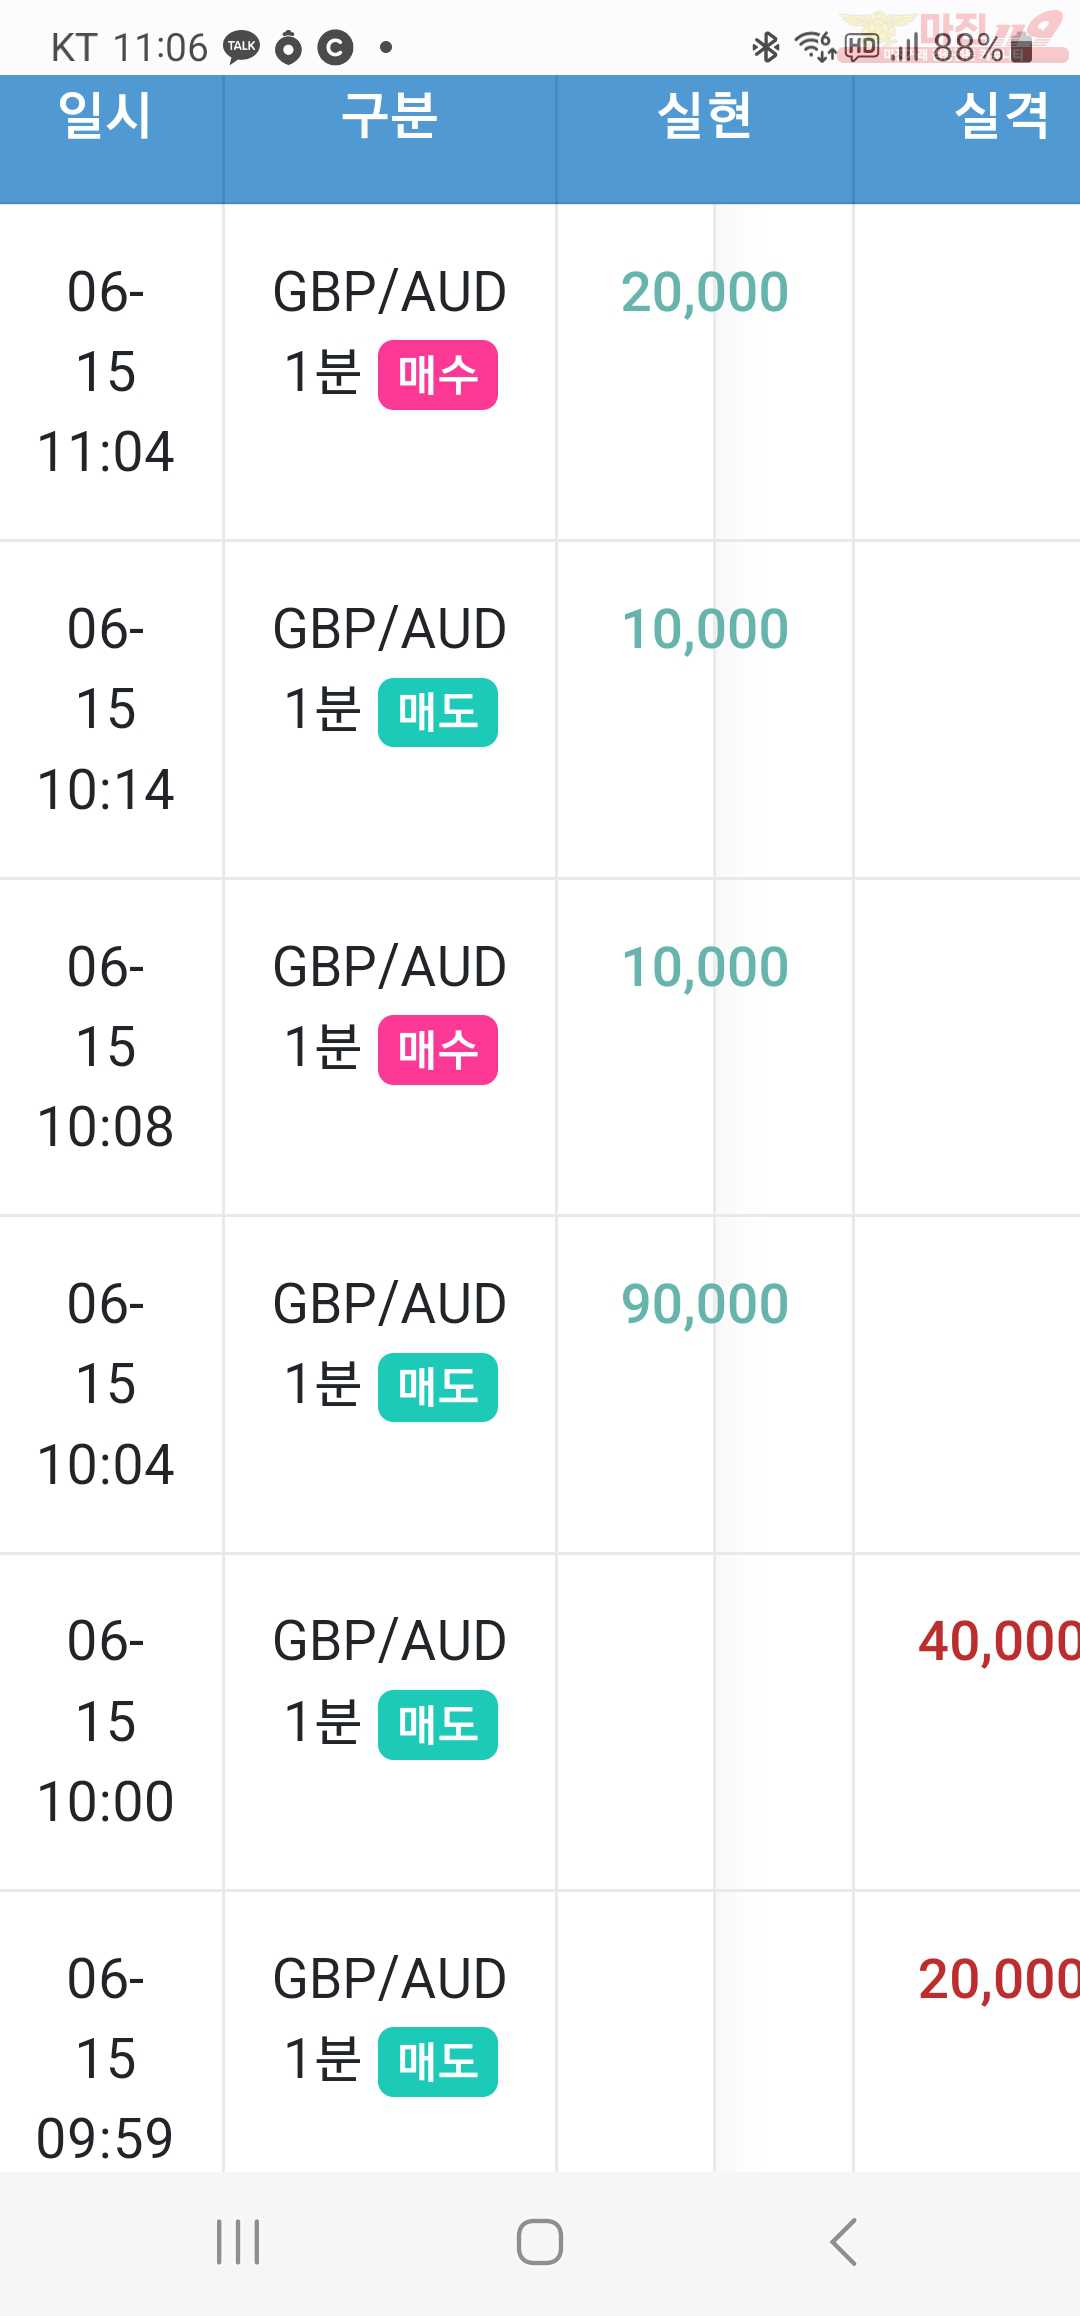Tap the Bluetooth status icon

click(766, 46)
